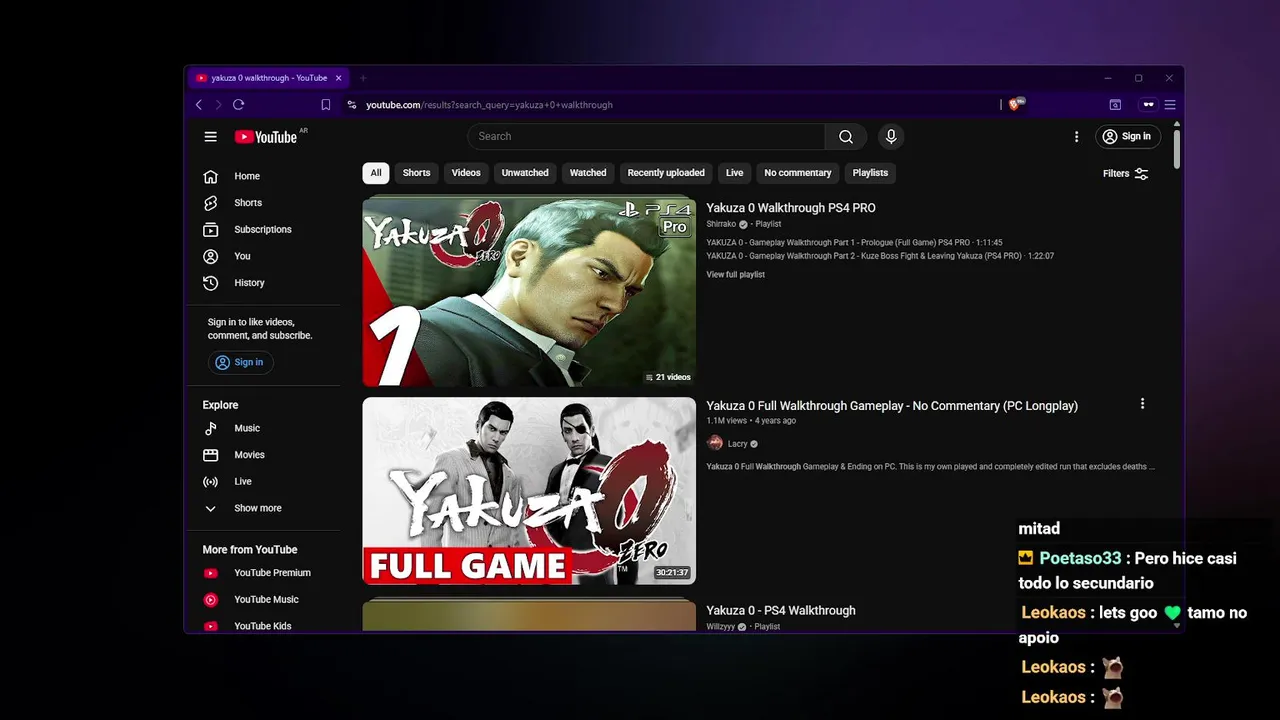The width and height of the screenshot is (1280, 720).
Task: Click the site settings icon in address bar
Action: click(x=351, y=105)
